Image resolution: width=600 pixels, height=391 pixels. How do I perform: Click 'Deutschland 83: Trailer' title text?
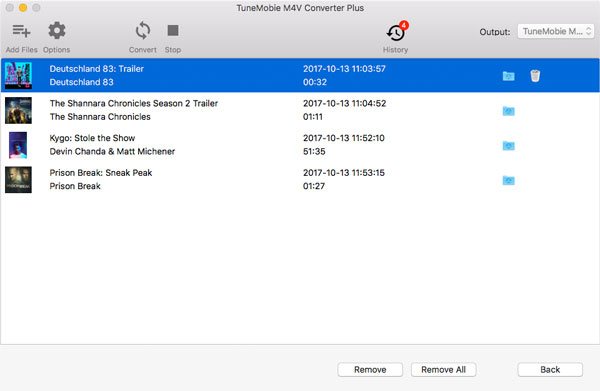click(x=96, y=69)
